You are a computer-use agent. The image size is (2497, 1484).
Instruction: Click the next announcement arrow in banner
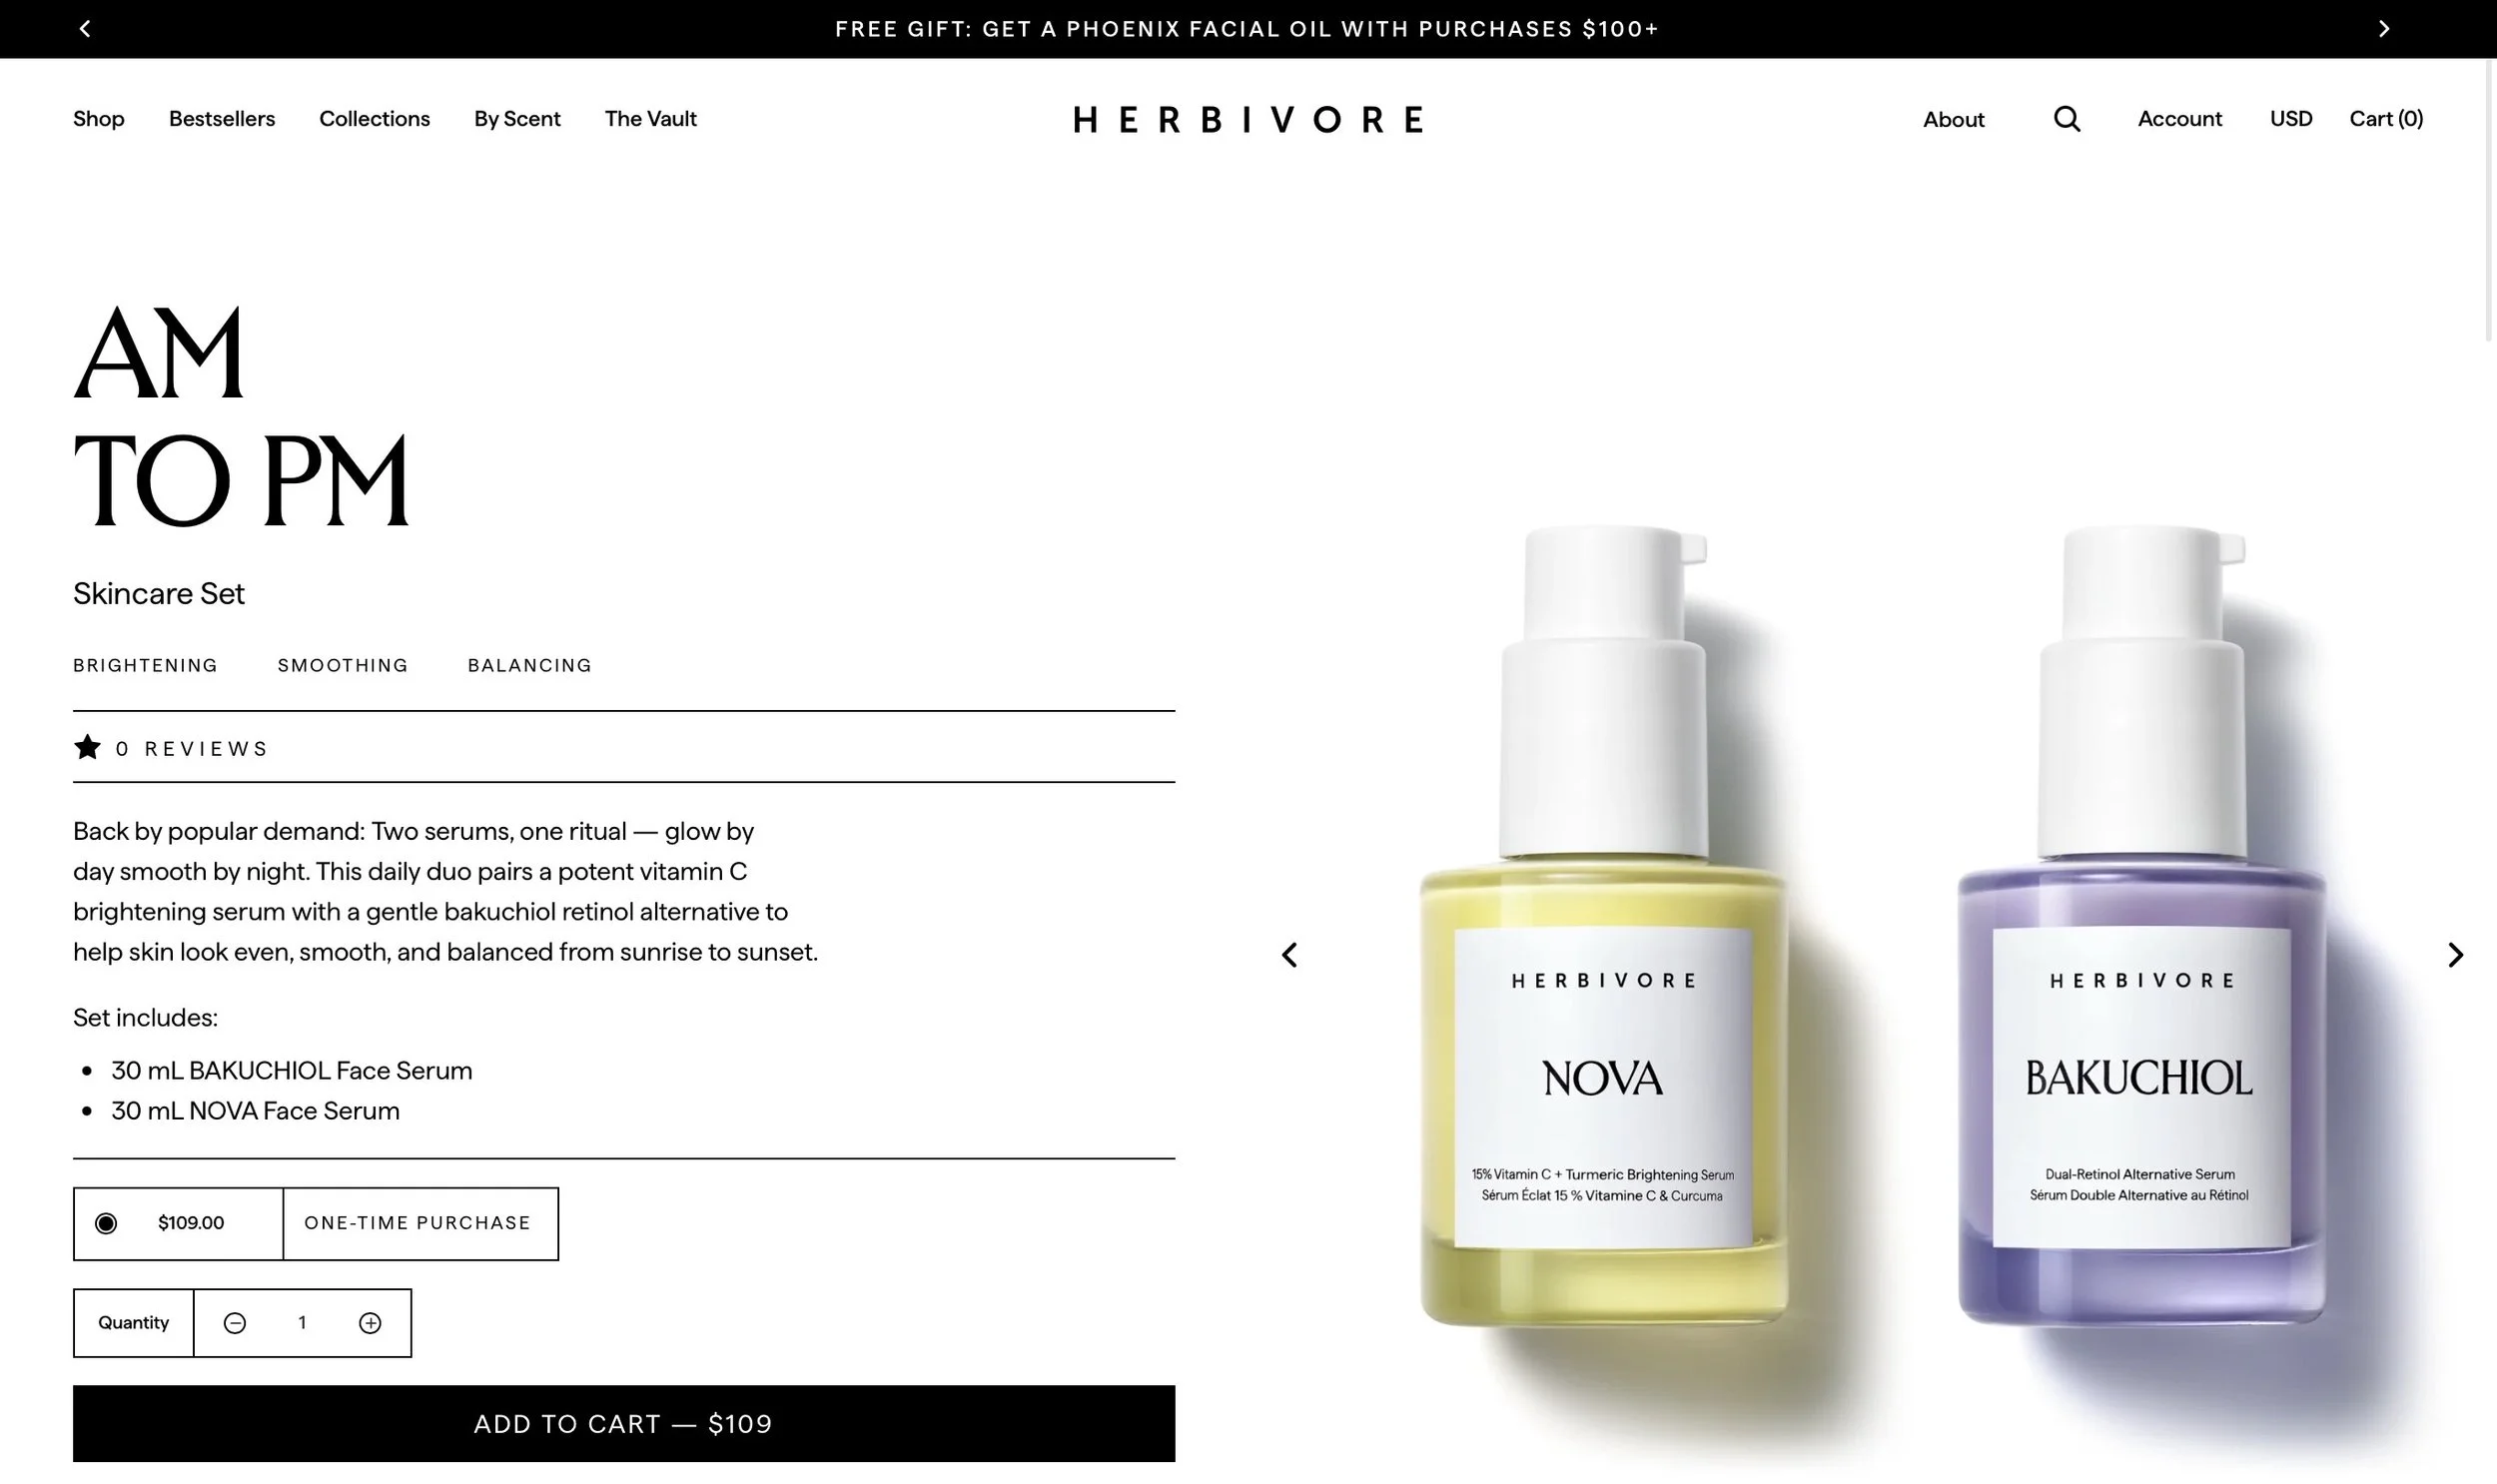coord(2384,29)
